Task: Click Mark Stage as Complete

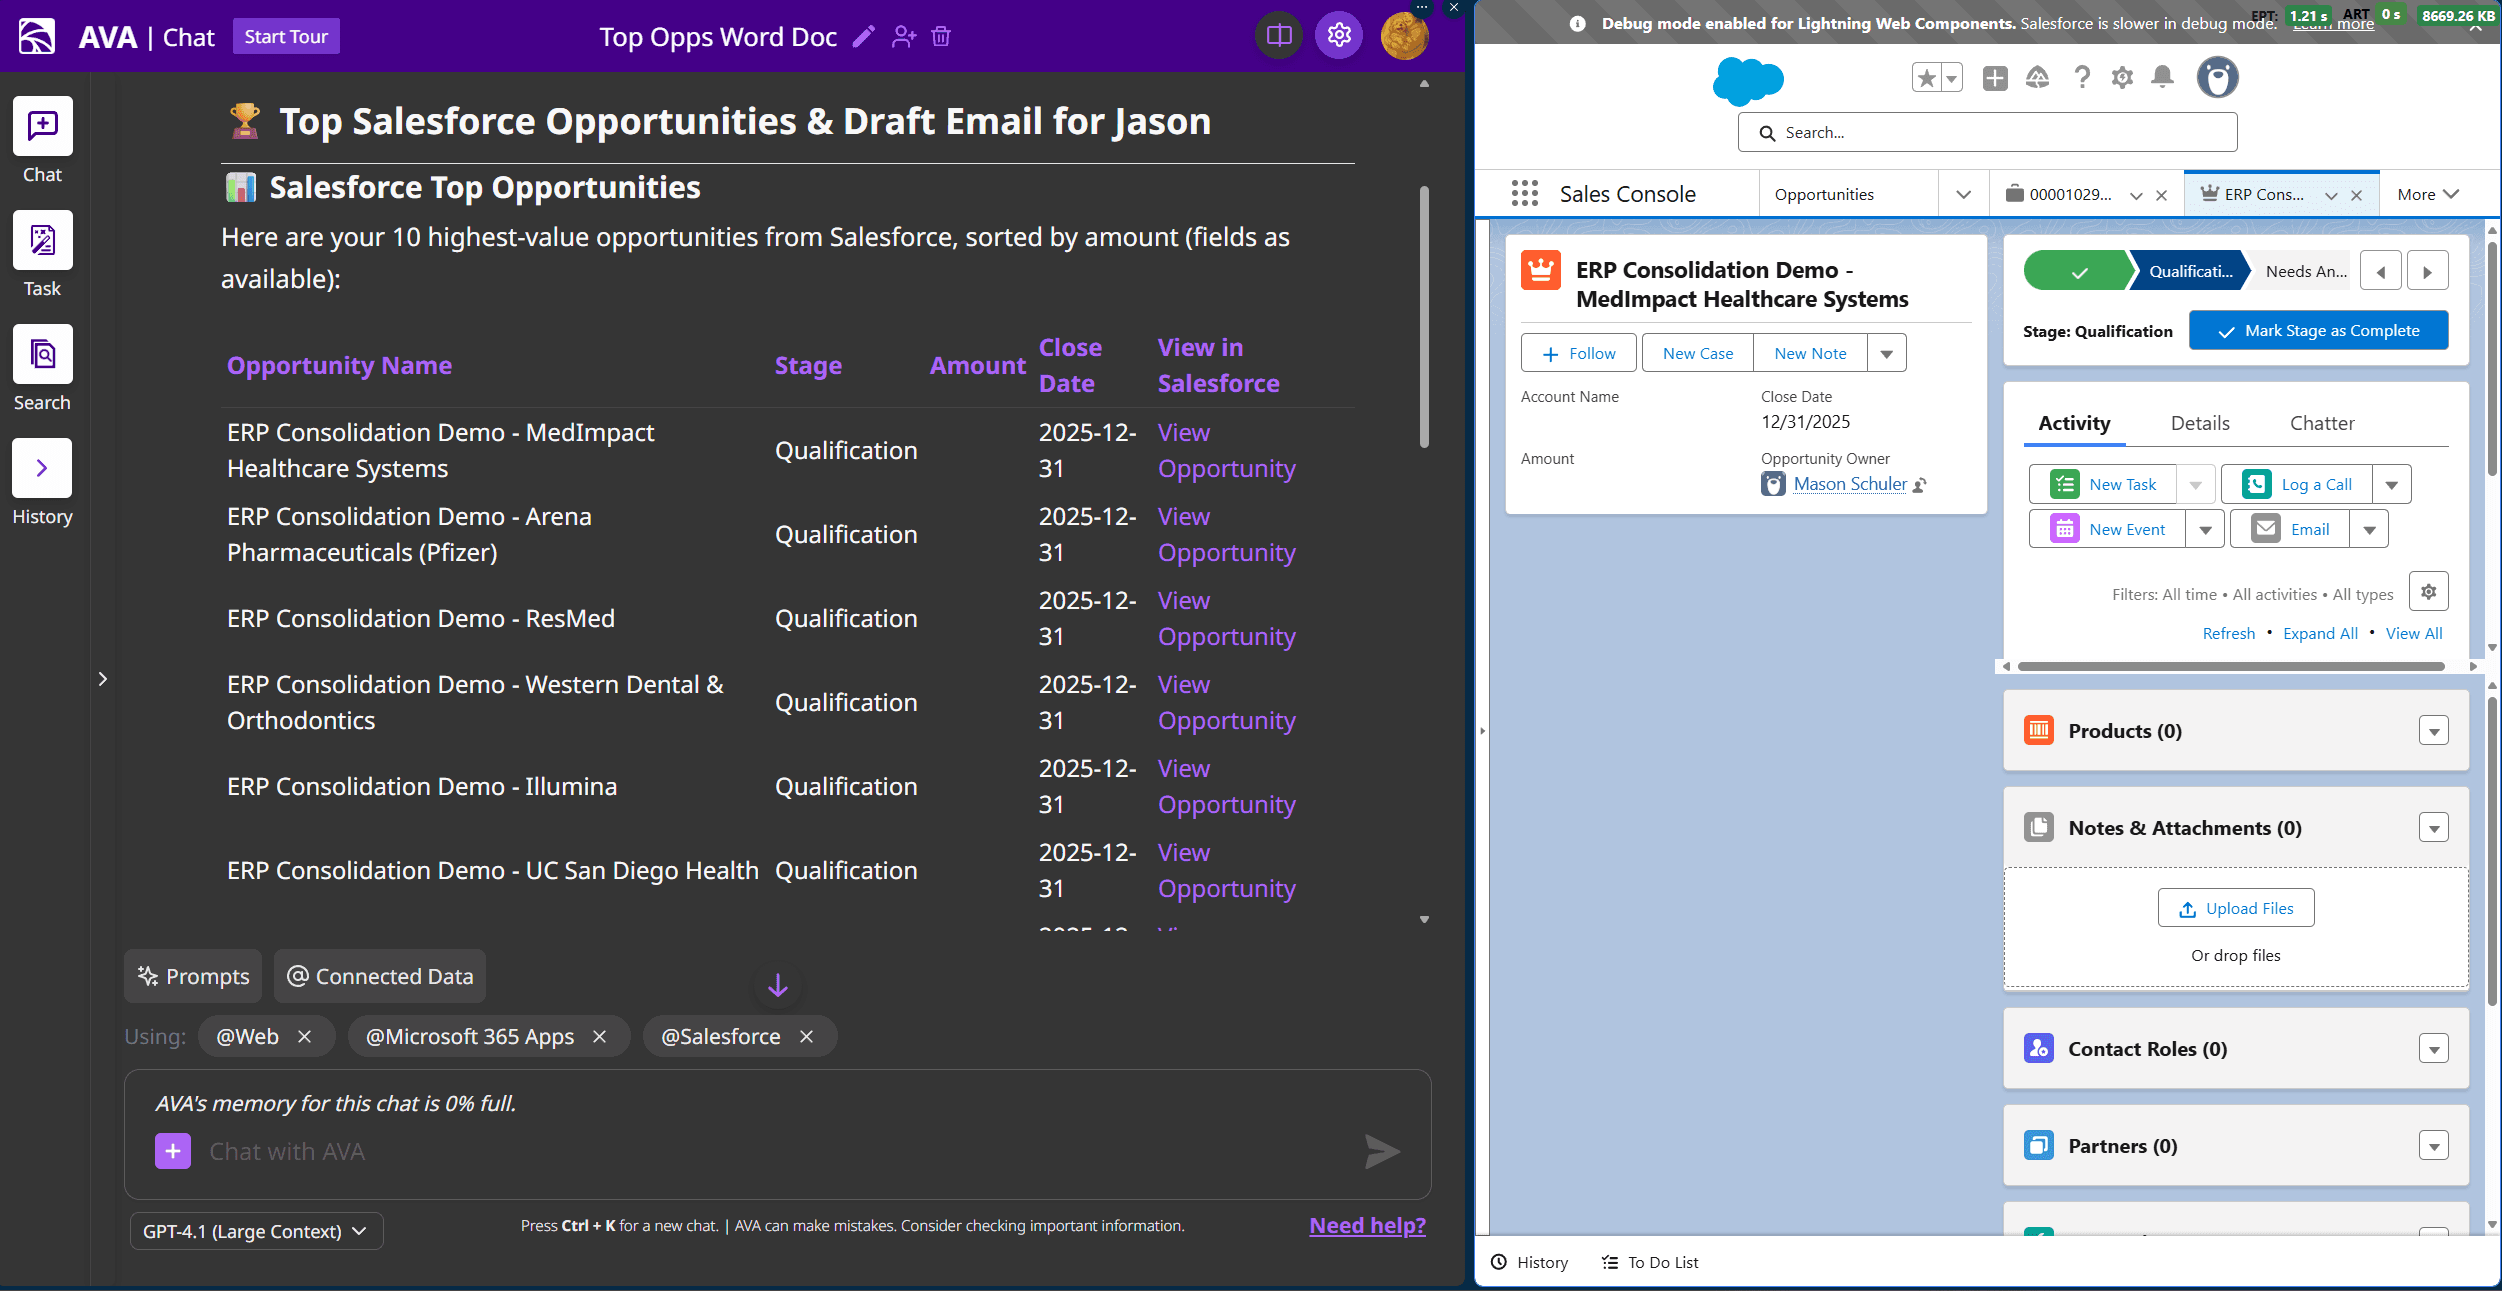Action: (2318, 331)
